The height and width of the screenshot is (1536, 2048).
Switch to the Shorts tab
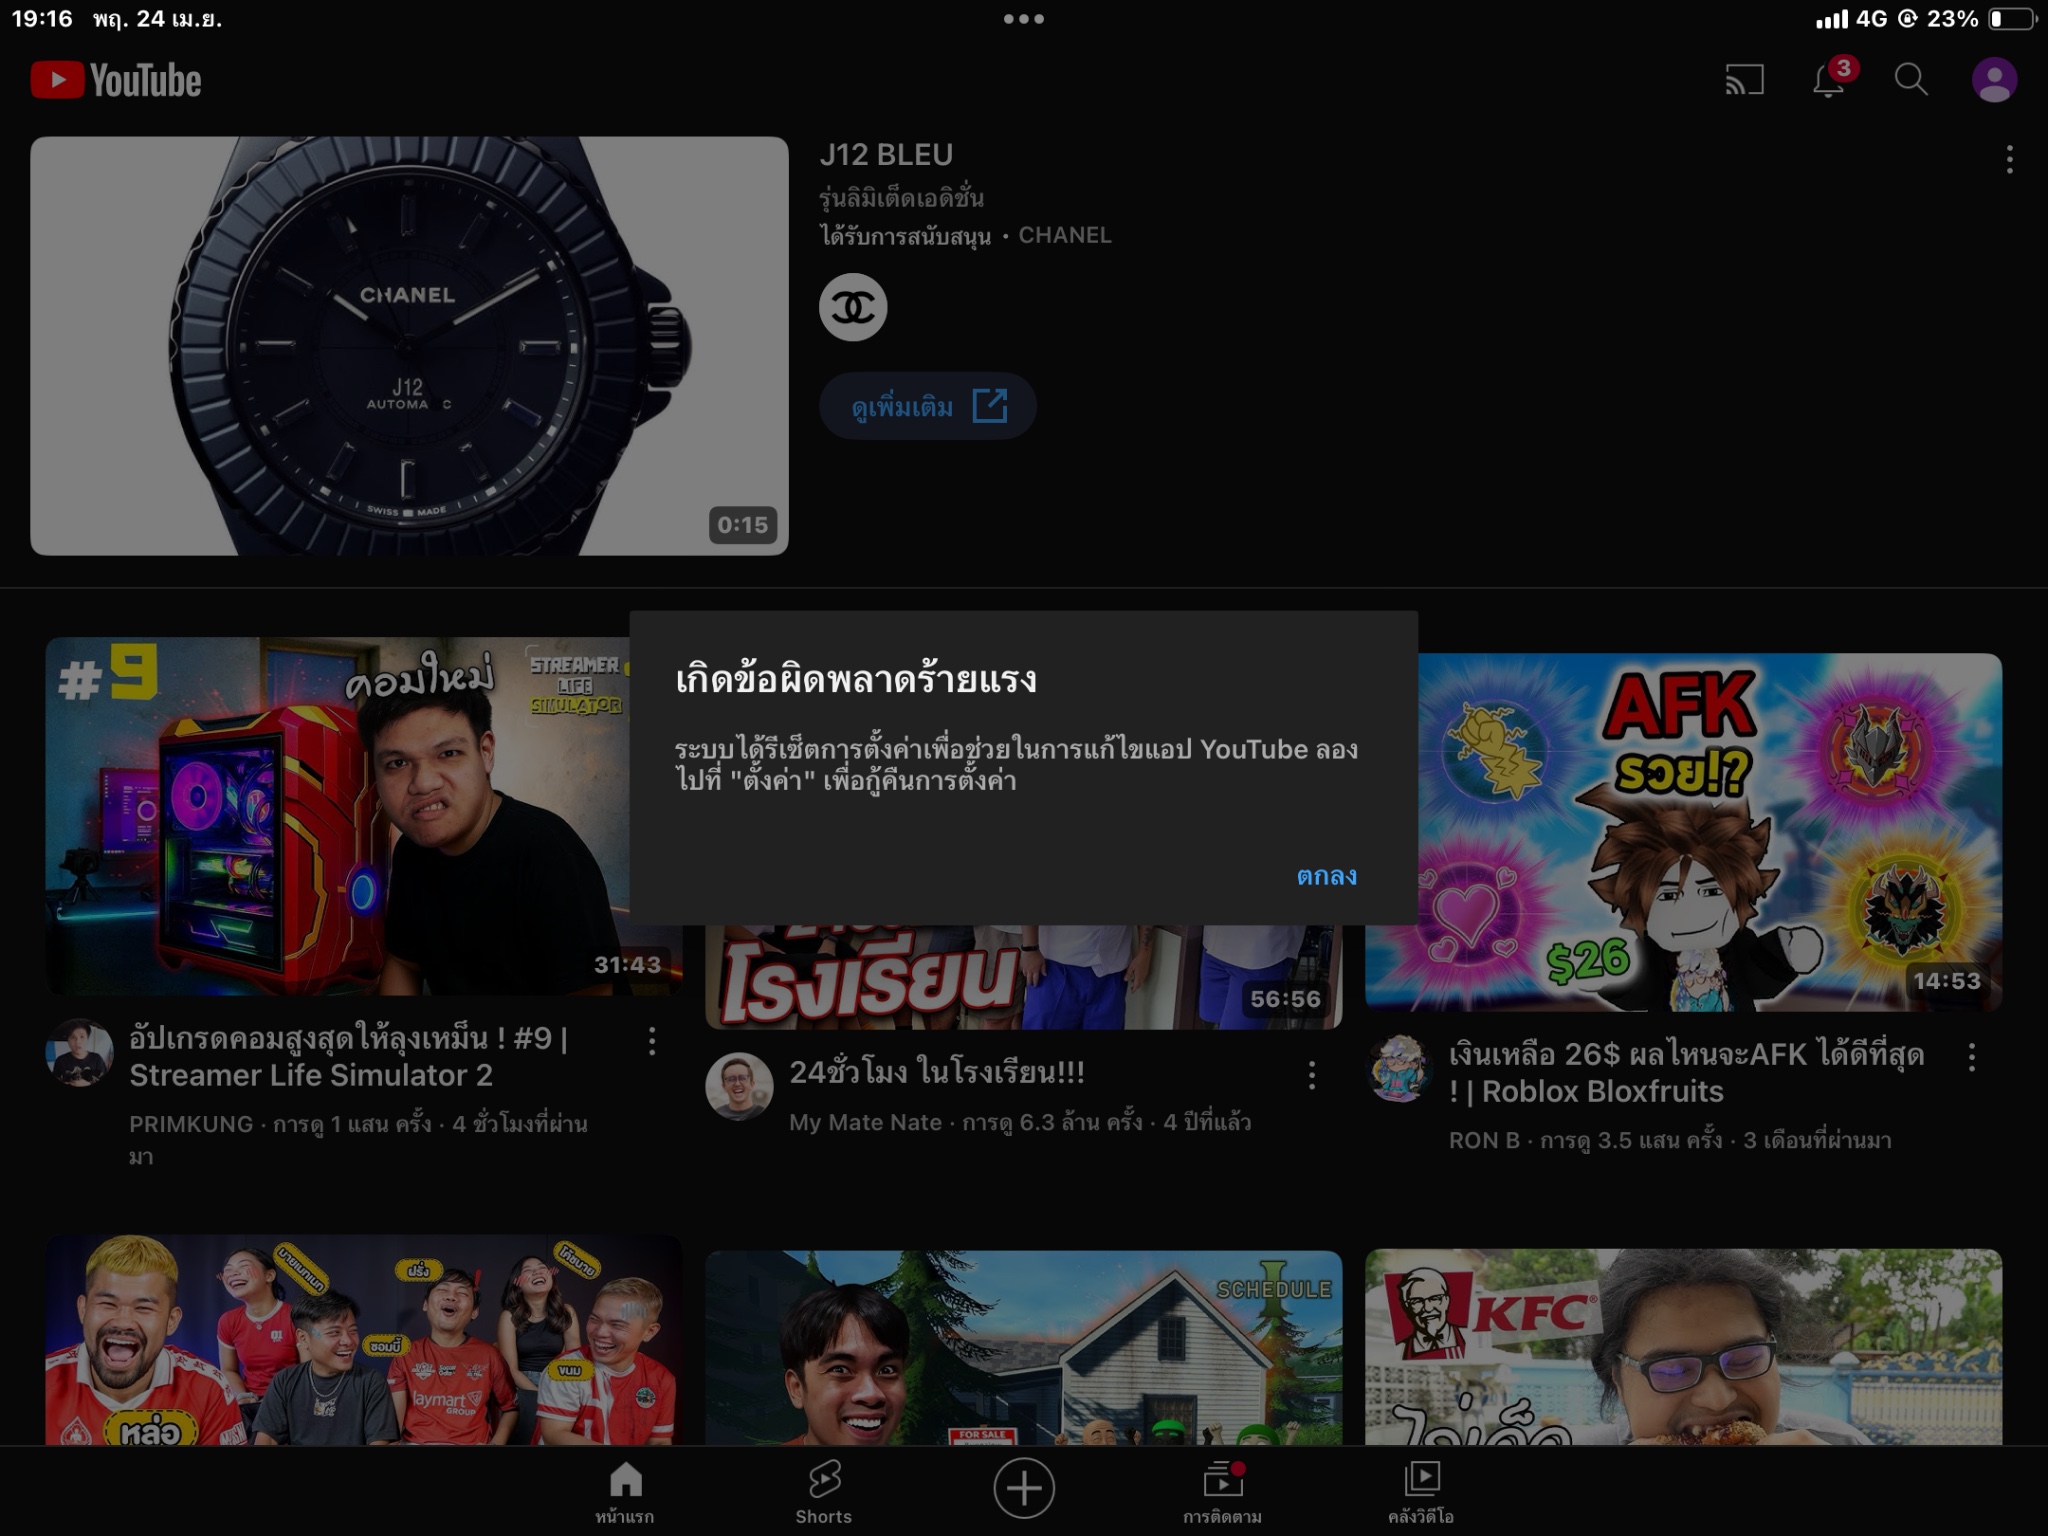[x=824, y=1492]
